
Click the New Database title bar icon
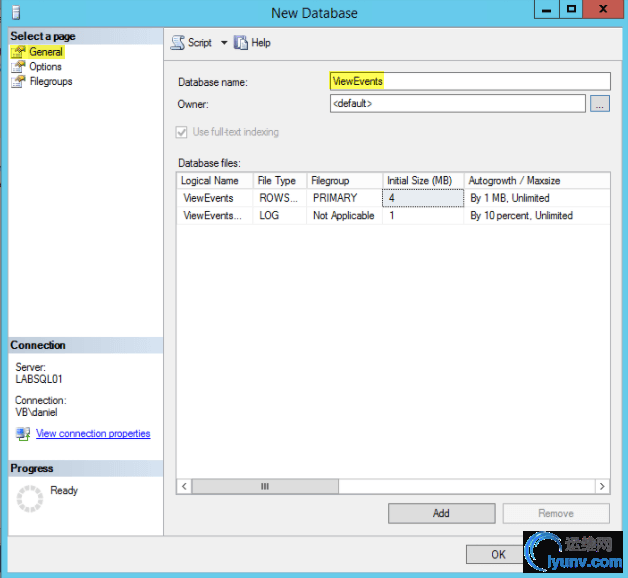(x=16, y=12)
